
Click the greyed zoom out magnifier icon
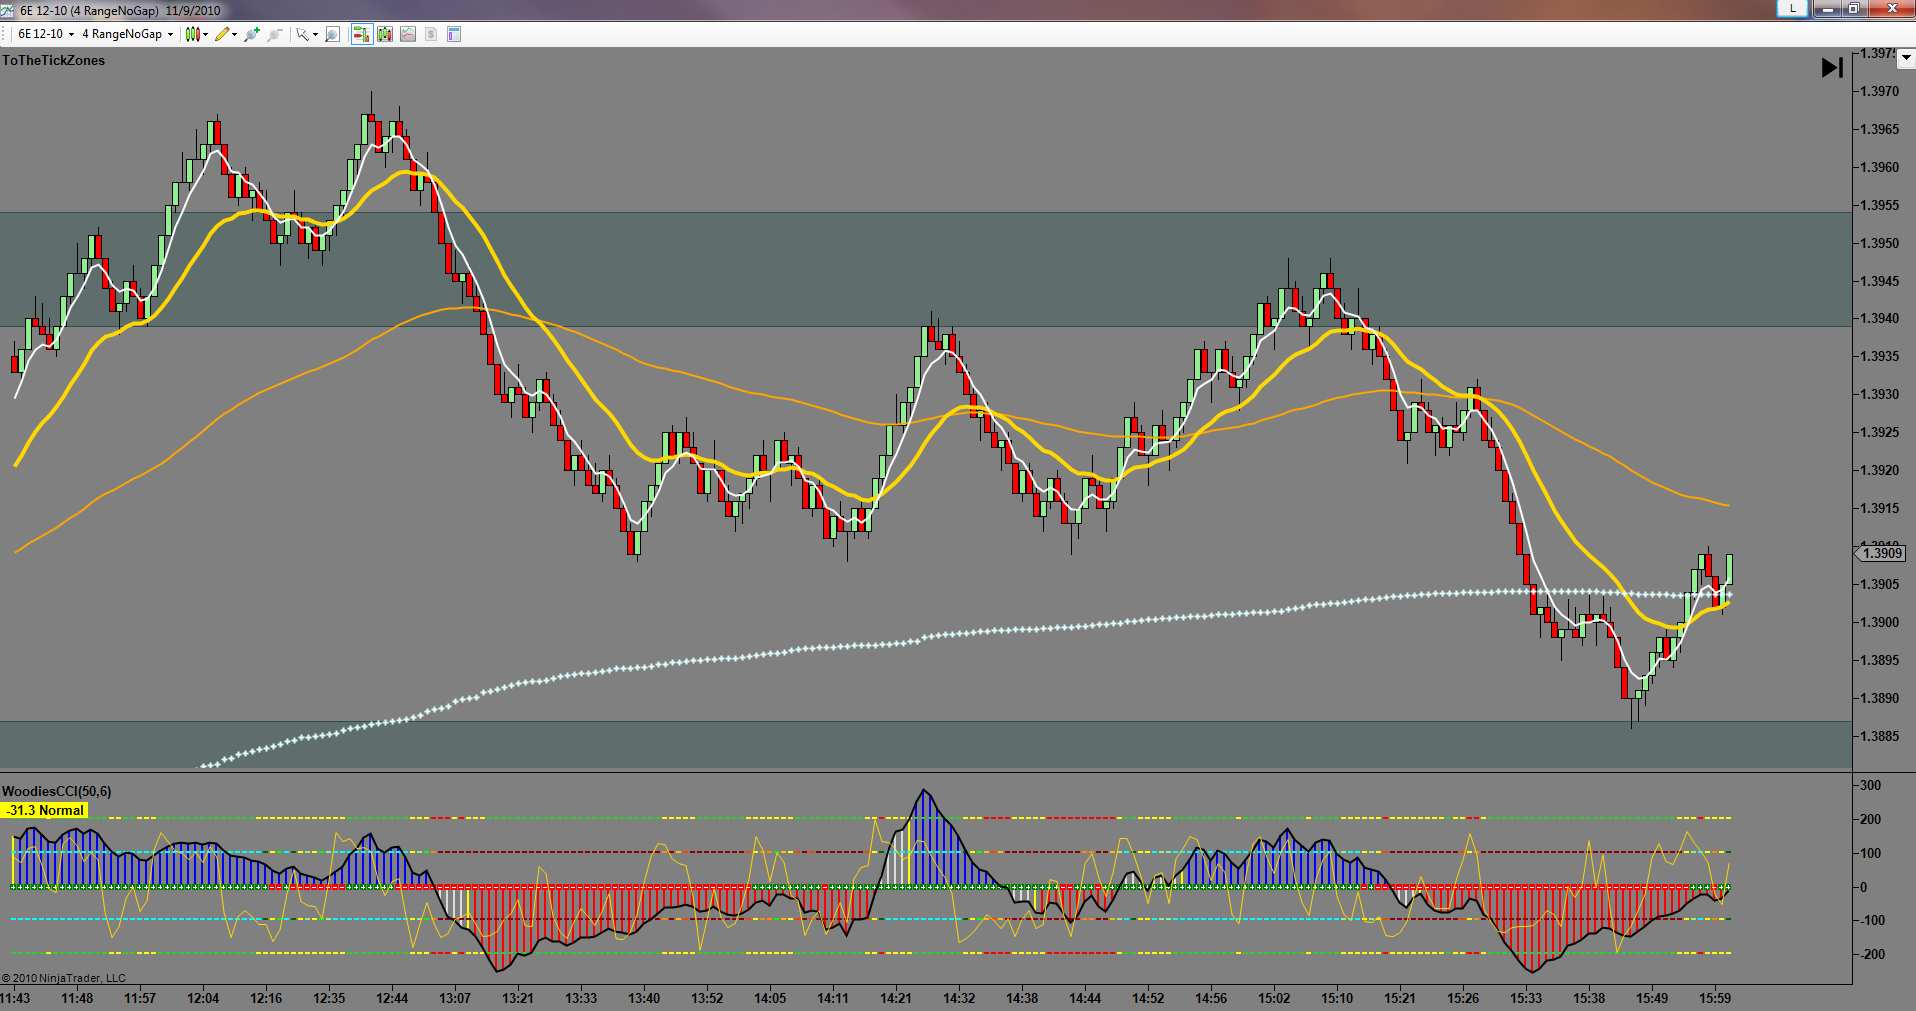[274, 34]
